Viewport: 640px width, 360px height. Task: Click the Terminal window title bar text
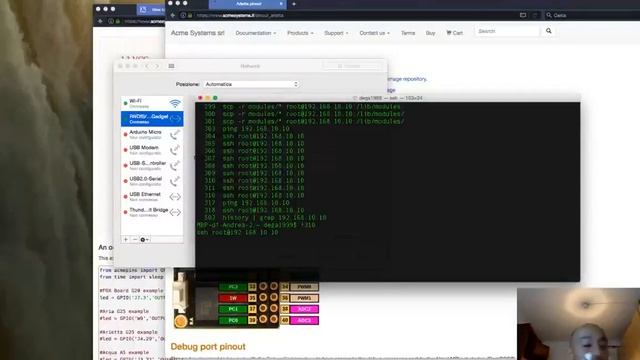click(390, 98)
